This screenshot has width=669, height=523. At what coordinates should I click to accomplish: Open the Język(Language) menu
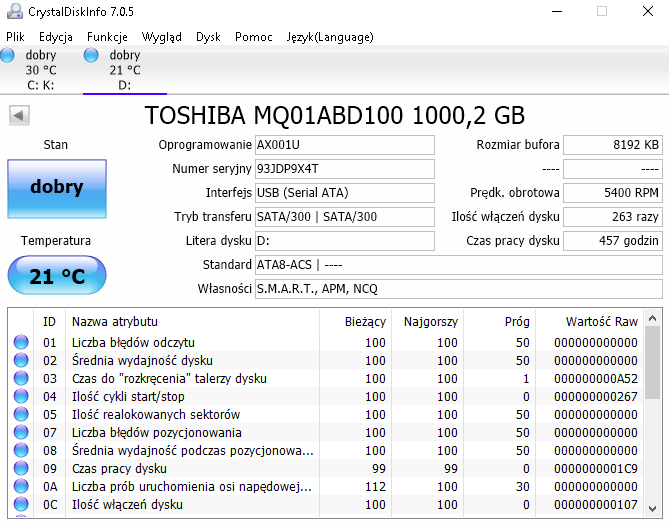click(x=330, y=37)
